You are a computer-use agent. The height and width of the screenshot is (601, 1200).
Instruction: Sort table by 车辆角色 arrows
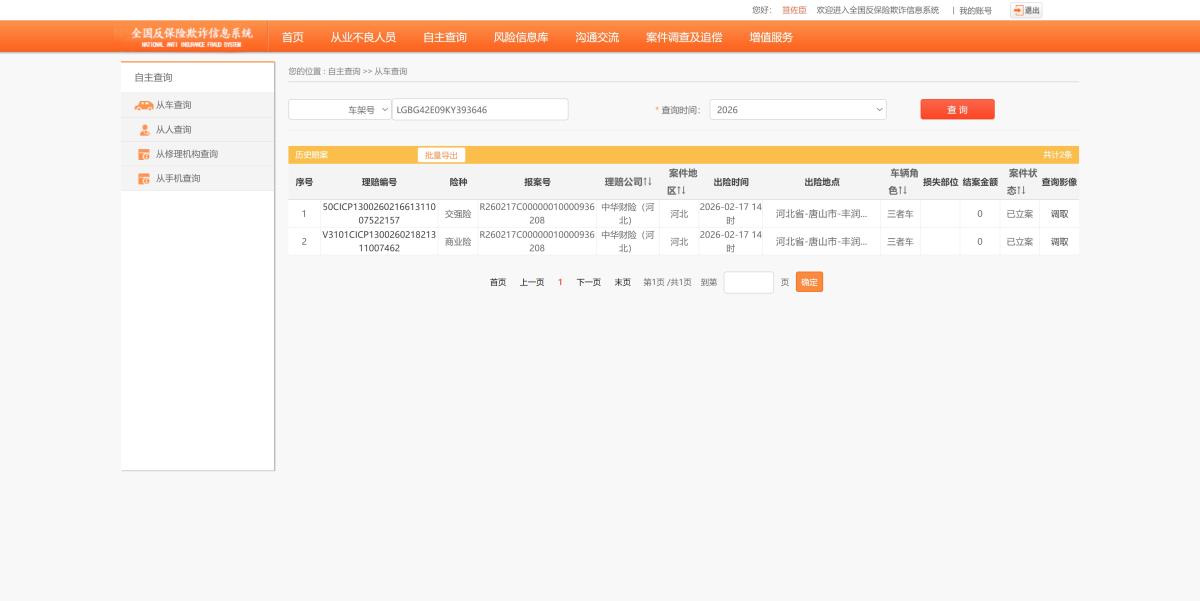tap(903, 191)
